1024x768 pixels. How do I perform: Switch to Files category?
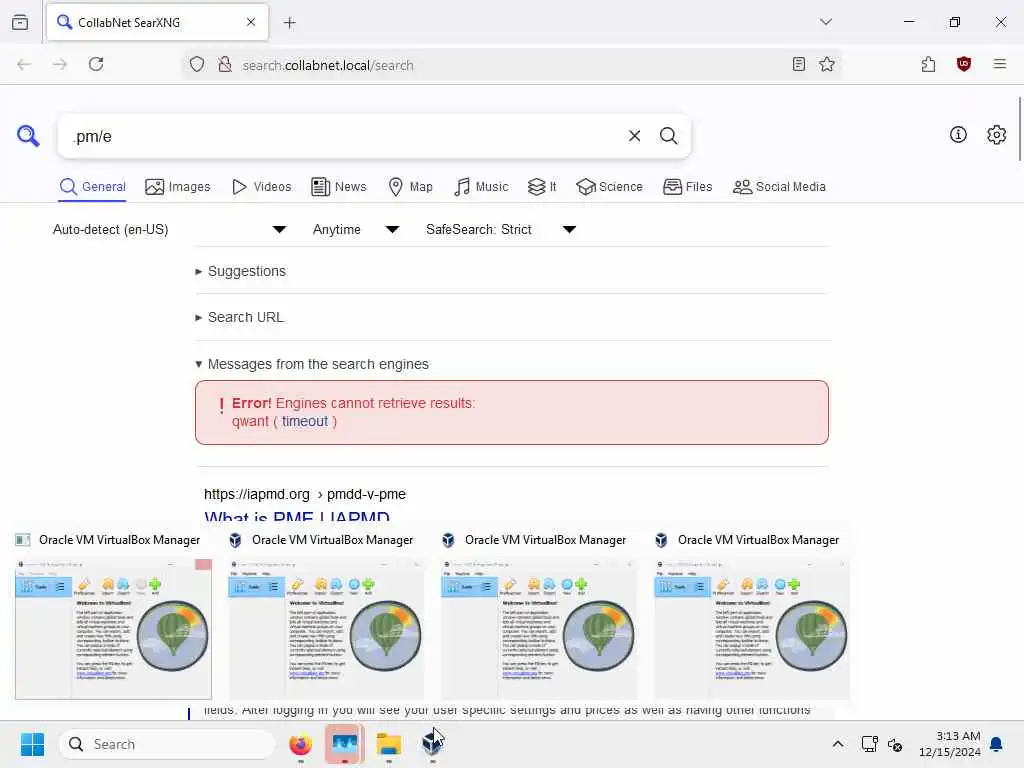tap(688, 187)
